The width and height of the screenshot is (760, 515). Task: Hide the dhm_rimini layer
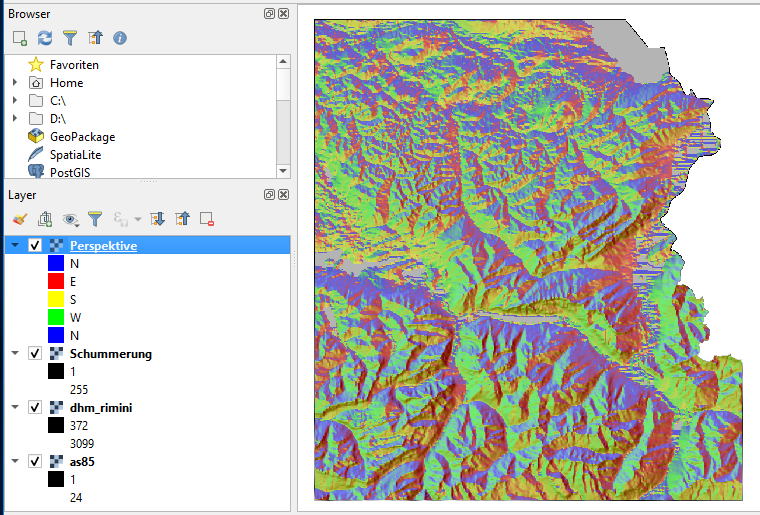click(35, 408)
